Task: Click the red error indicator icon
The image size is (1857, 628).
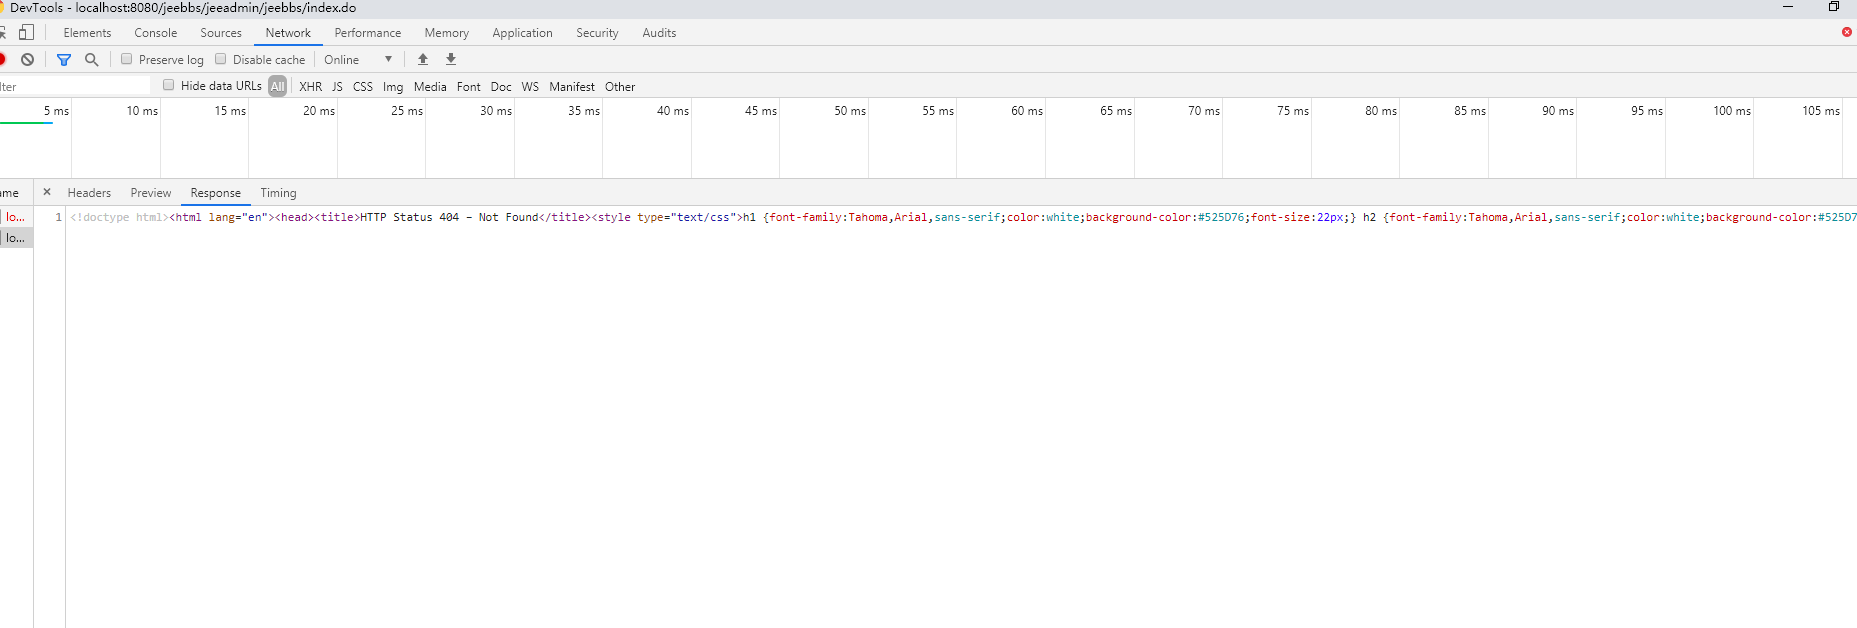Action: (x=1846, y=32)
